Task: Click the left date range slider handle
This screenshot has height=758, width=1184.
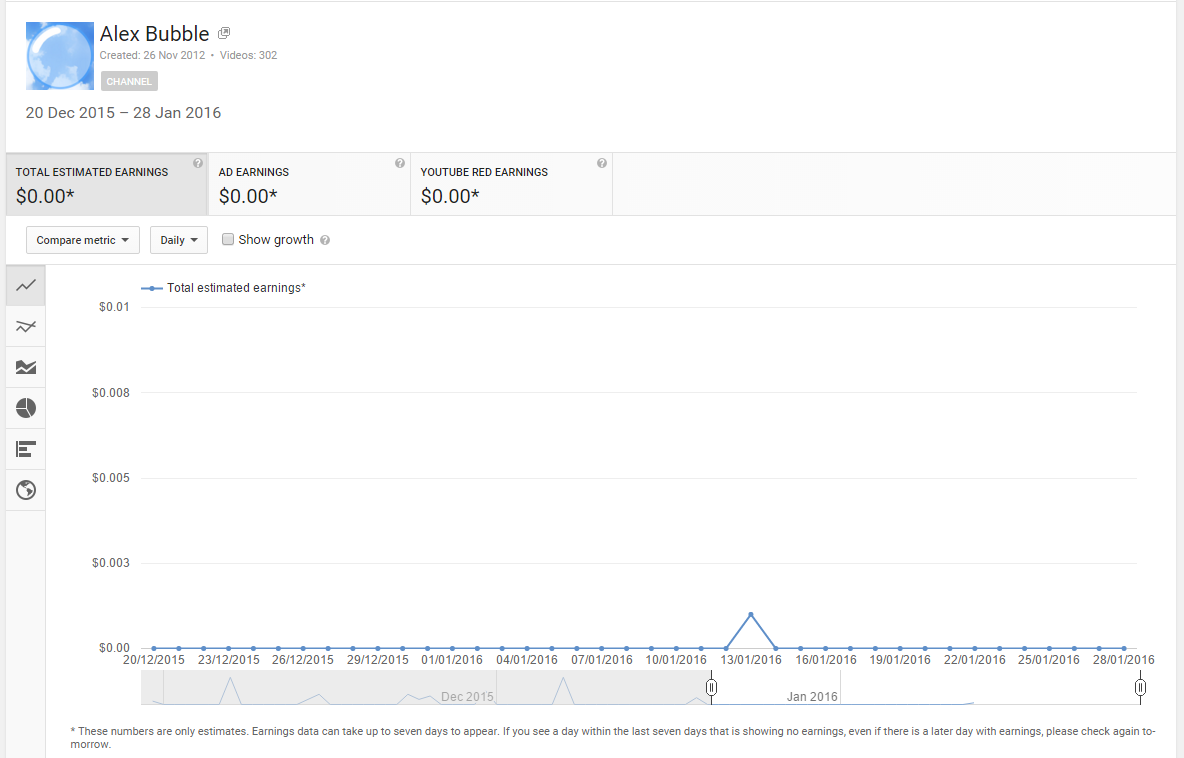Action: [711, 688]
